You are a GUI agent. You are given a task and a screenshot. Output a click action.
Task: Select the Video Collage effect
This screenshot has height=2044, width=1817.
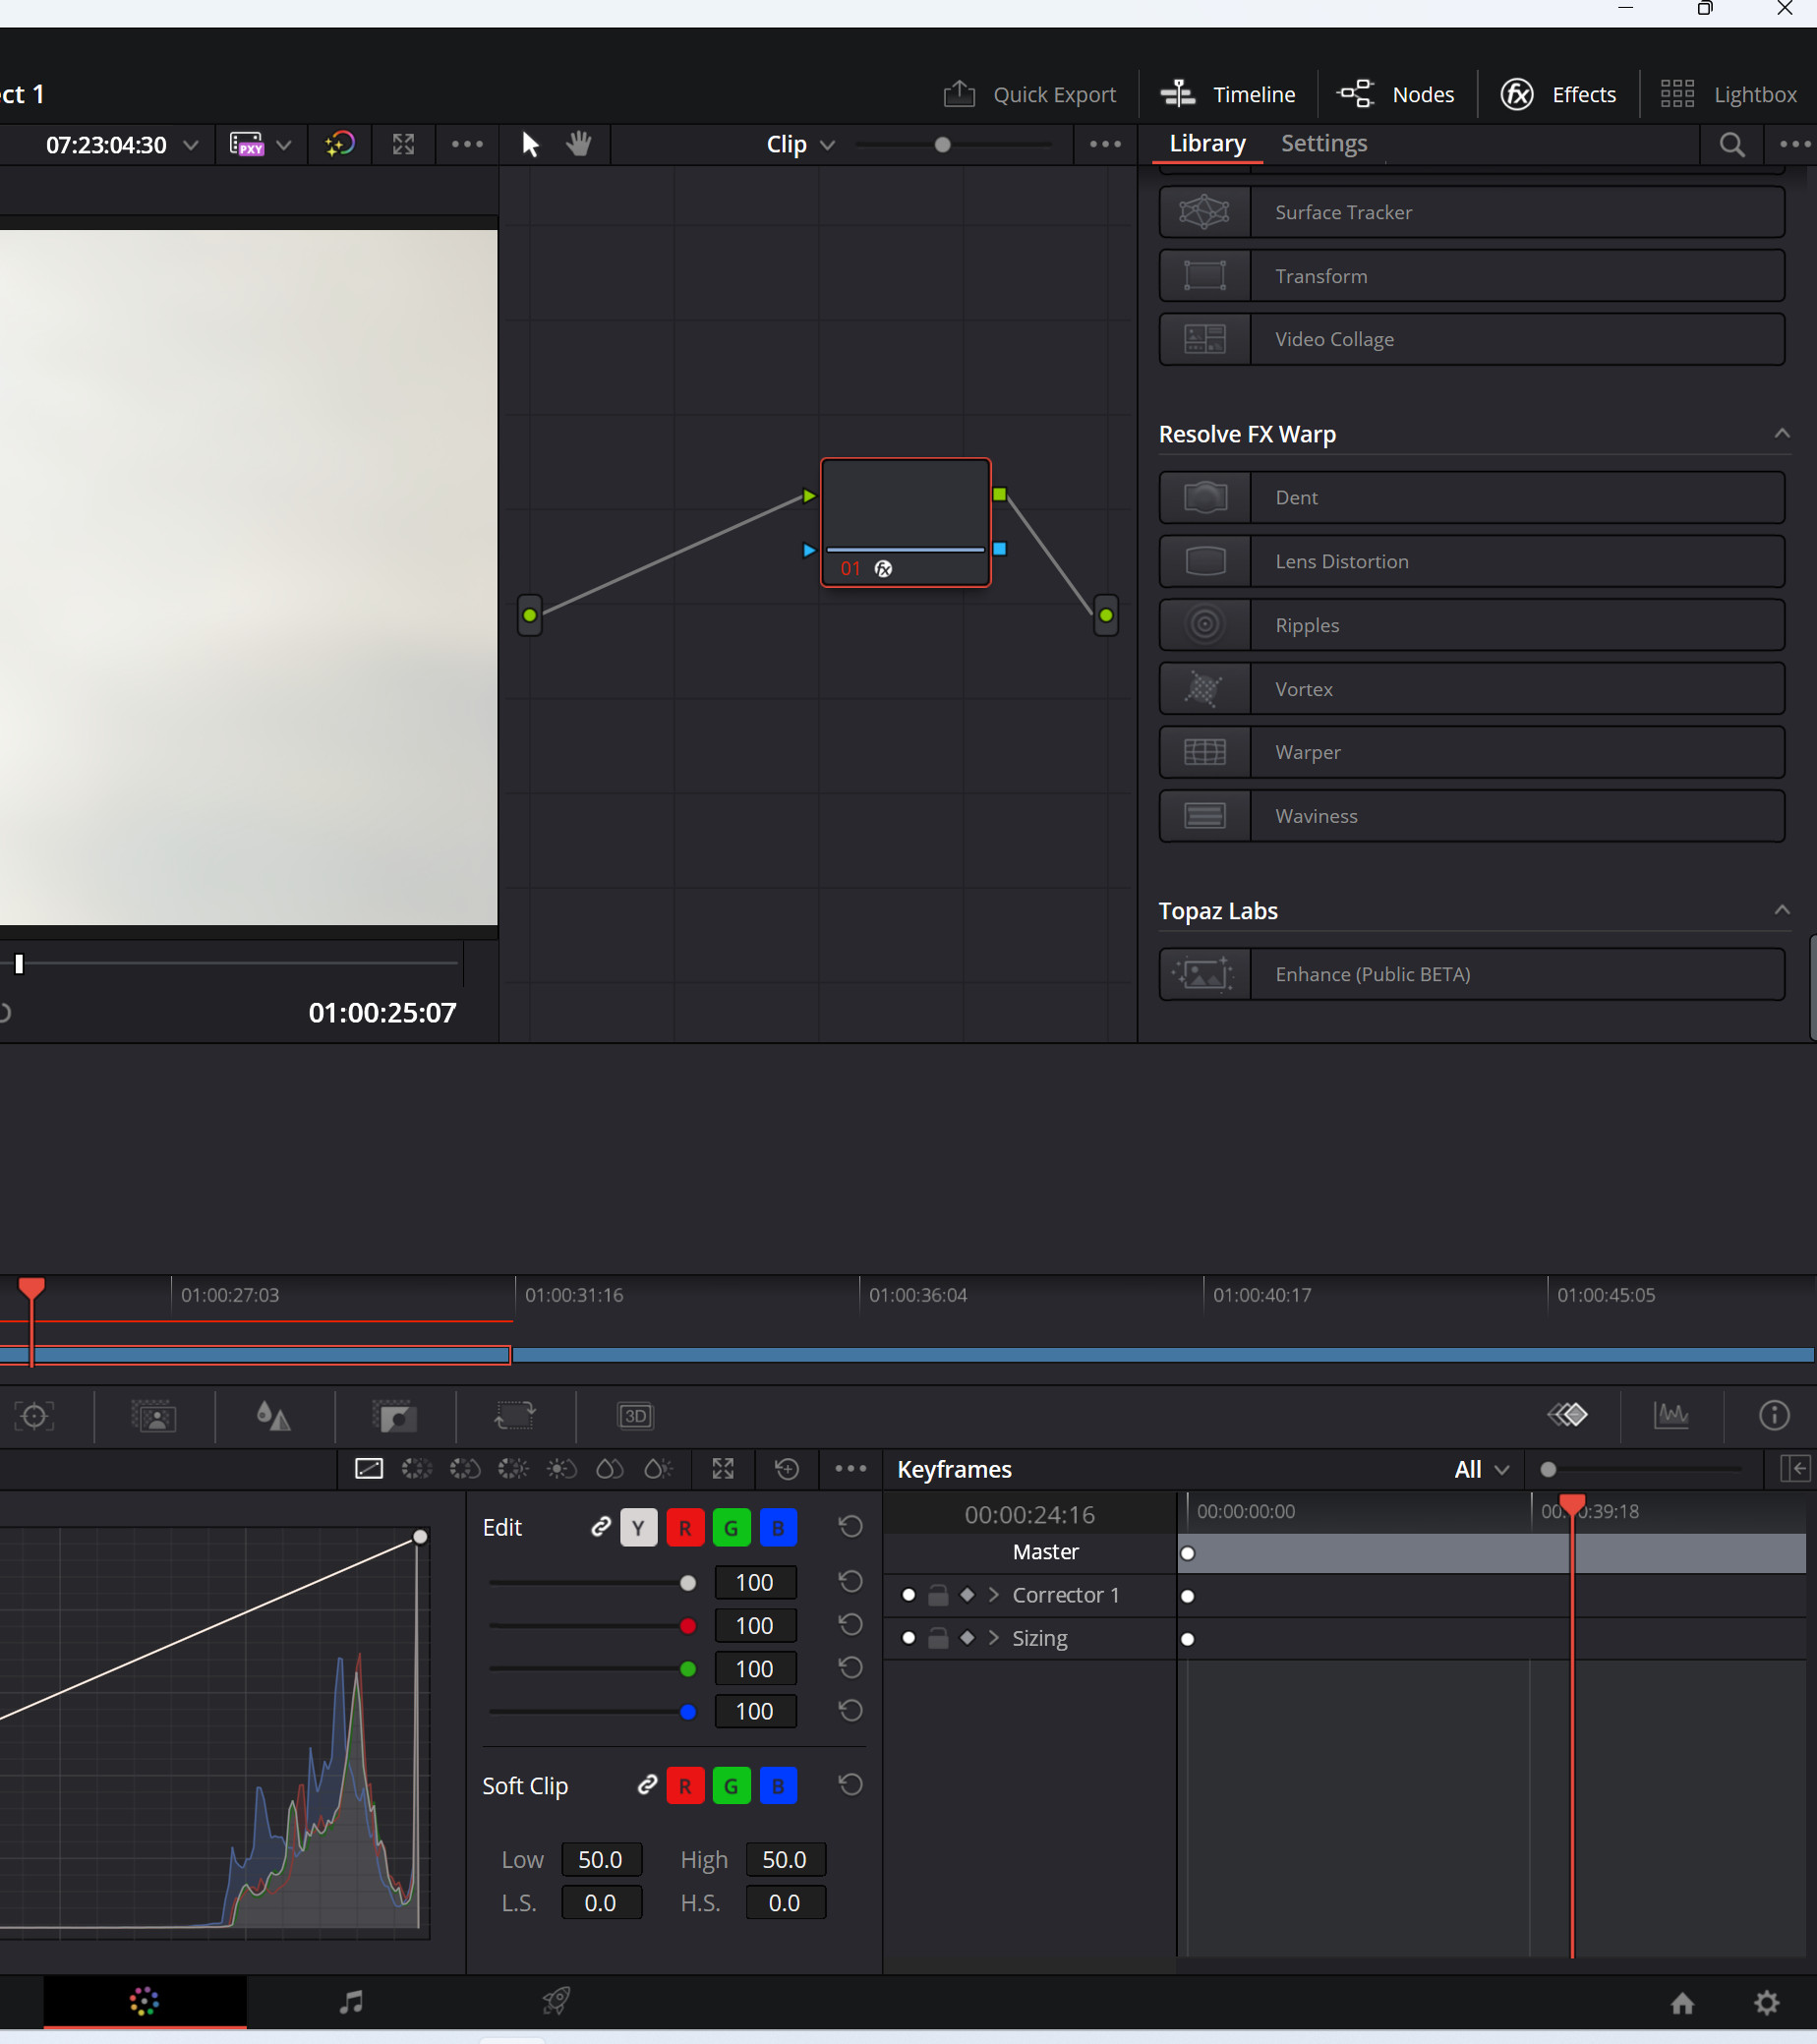click(1471, 339)
